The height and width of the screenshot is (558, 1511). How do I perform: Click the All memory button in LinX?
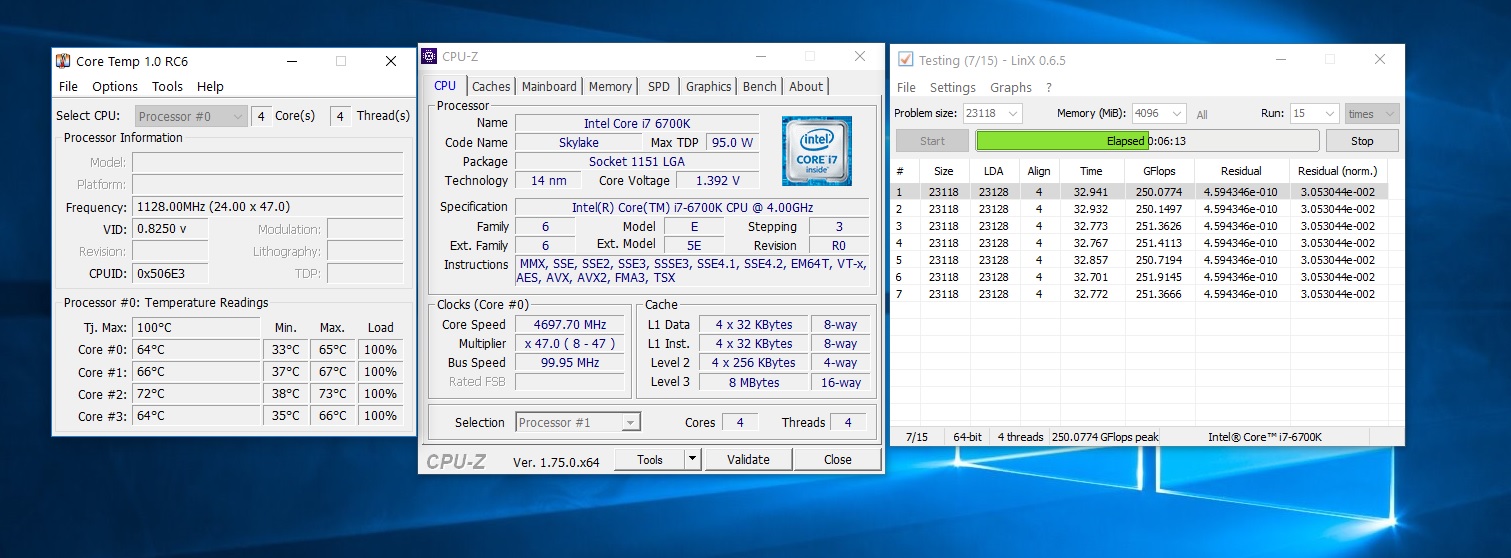point(1202,115)
